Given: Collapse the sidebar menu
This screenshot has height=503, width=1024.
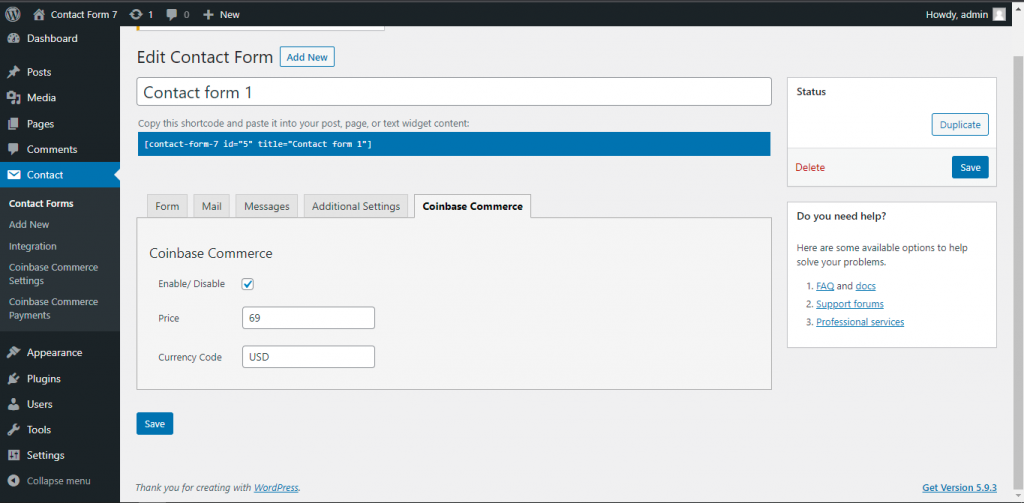Looking at the screenshot, I should click(58, 481).
